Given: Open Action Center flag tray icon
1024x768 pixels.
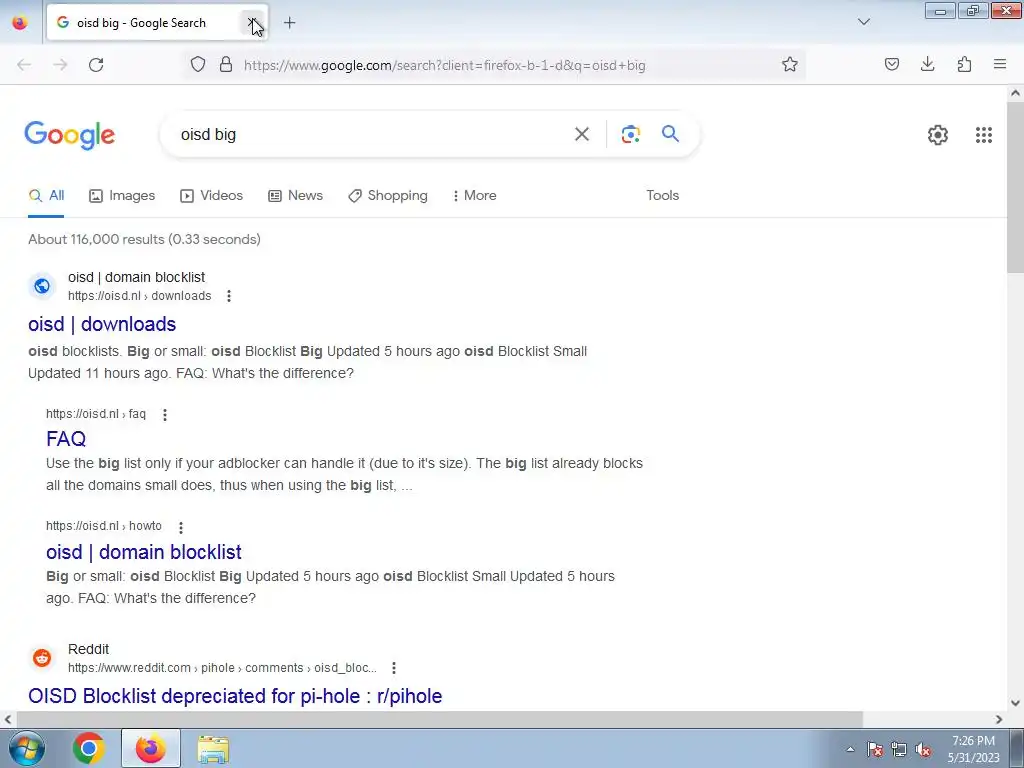Looking at the screenshot, I should coord(875,750).
